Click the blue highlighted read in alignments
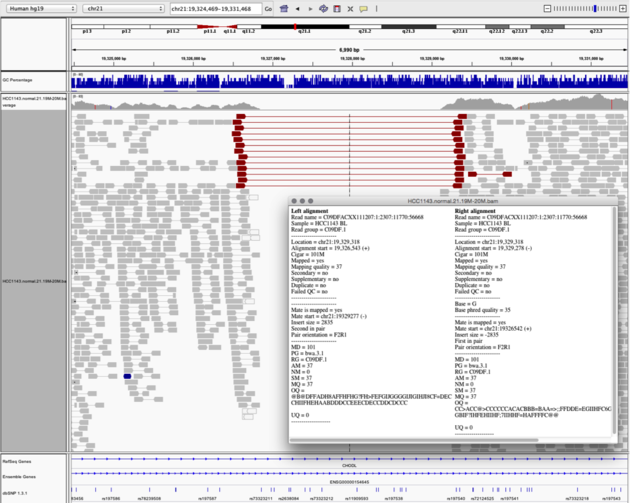This screenshot has height=503, width=630. click(129, 377)
